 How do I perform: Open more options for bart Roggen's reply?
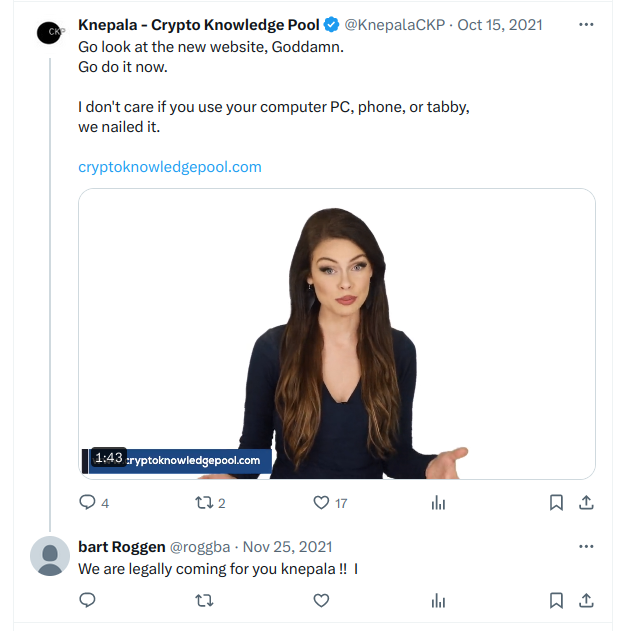coord(586,546)
